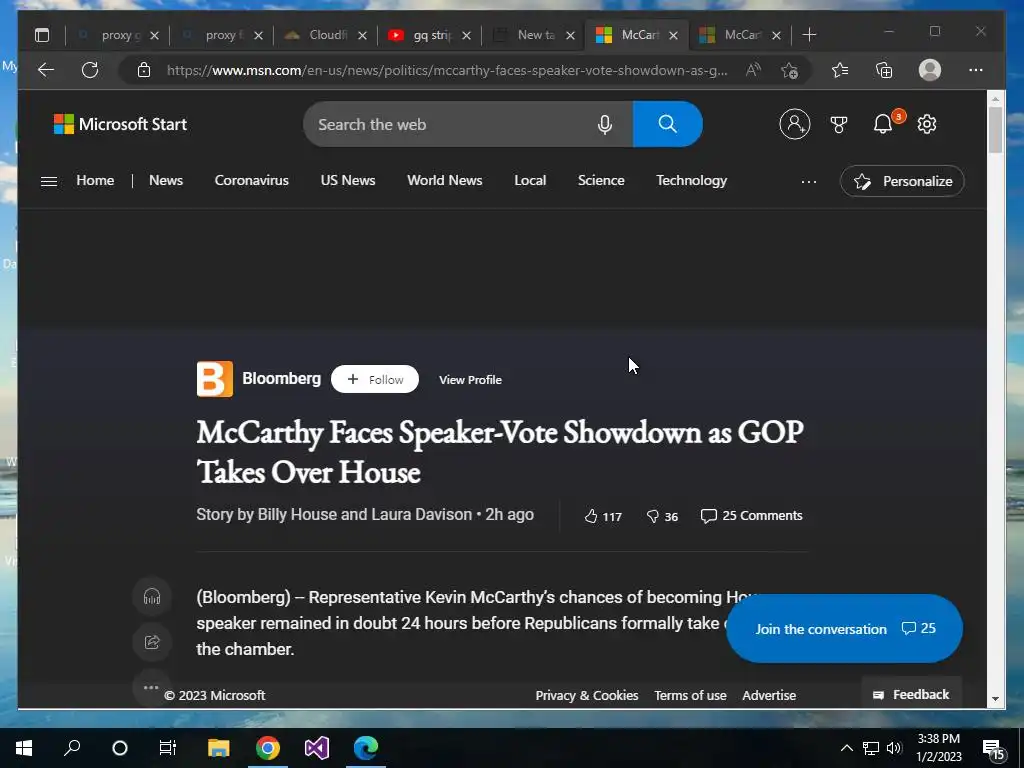
Task: Open the notifications bell
Action: (x=884, y=124)
